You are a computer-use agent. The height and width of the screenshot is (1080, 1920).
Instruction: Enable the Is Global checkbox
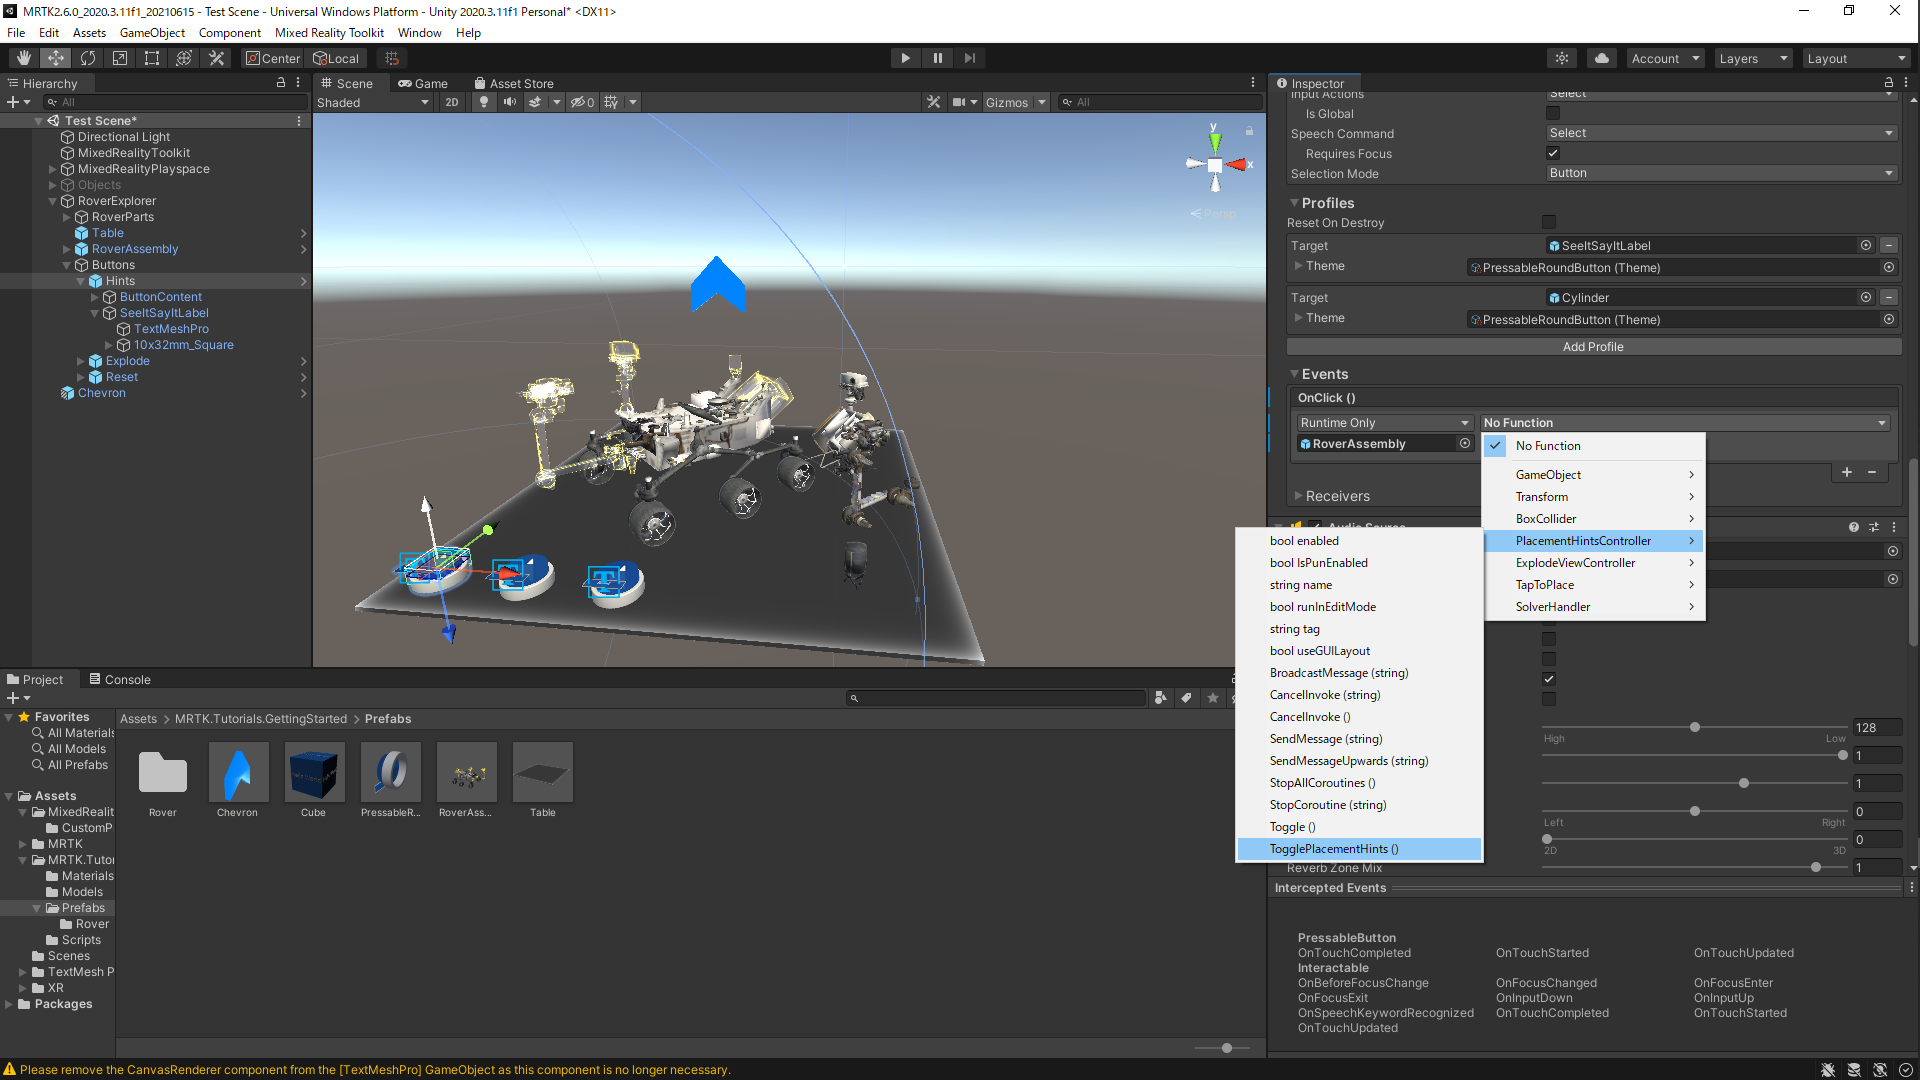point(1553,113)
